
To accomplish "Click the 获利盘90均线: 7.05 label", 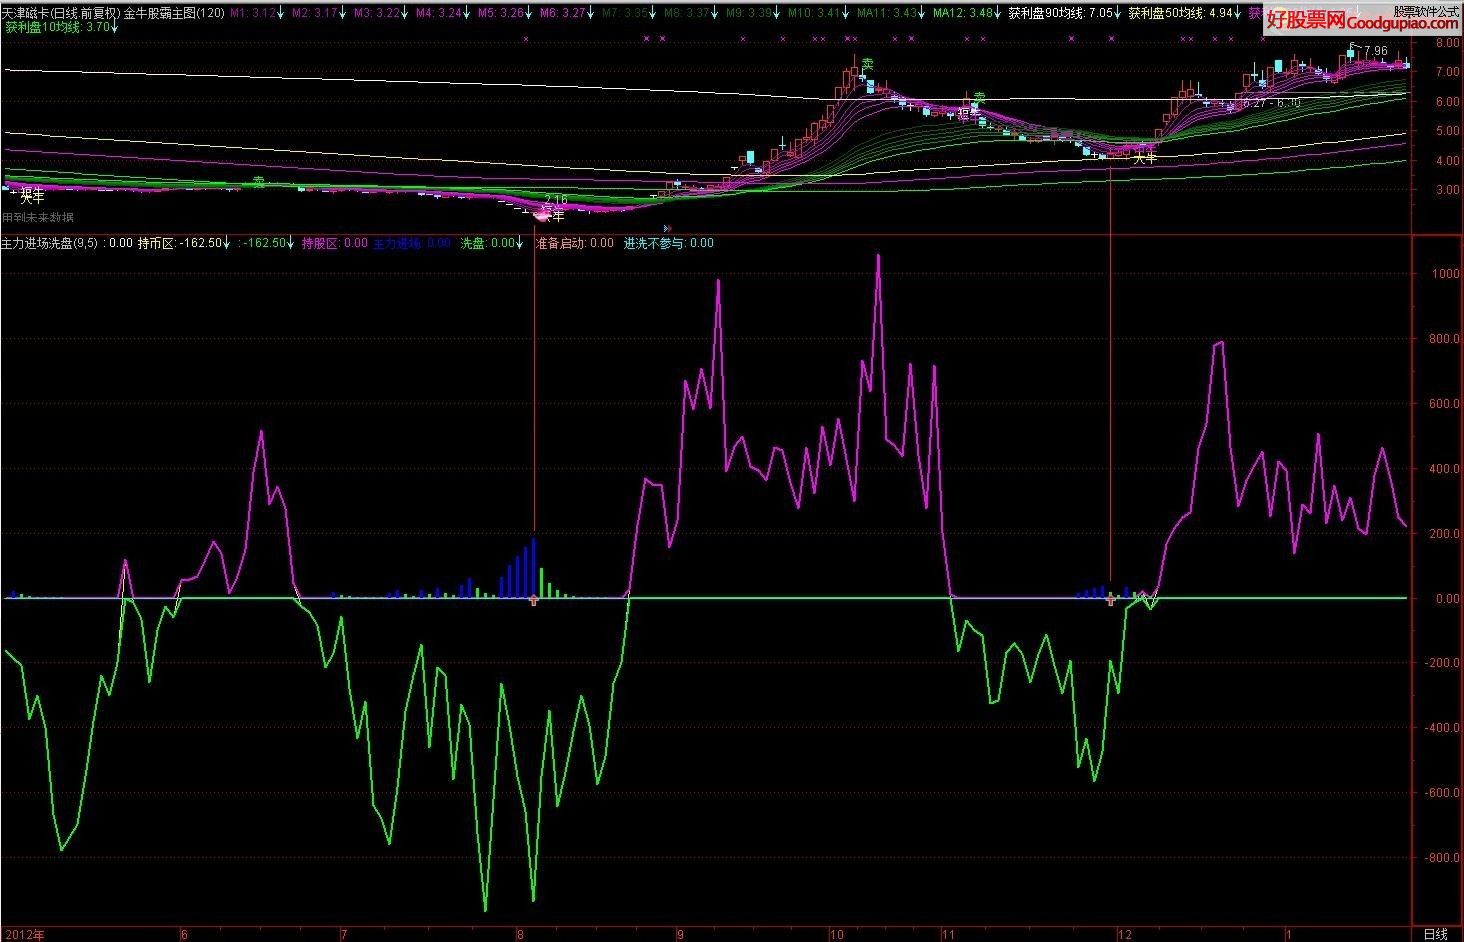I will [x=1060, y=13].
